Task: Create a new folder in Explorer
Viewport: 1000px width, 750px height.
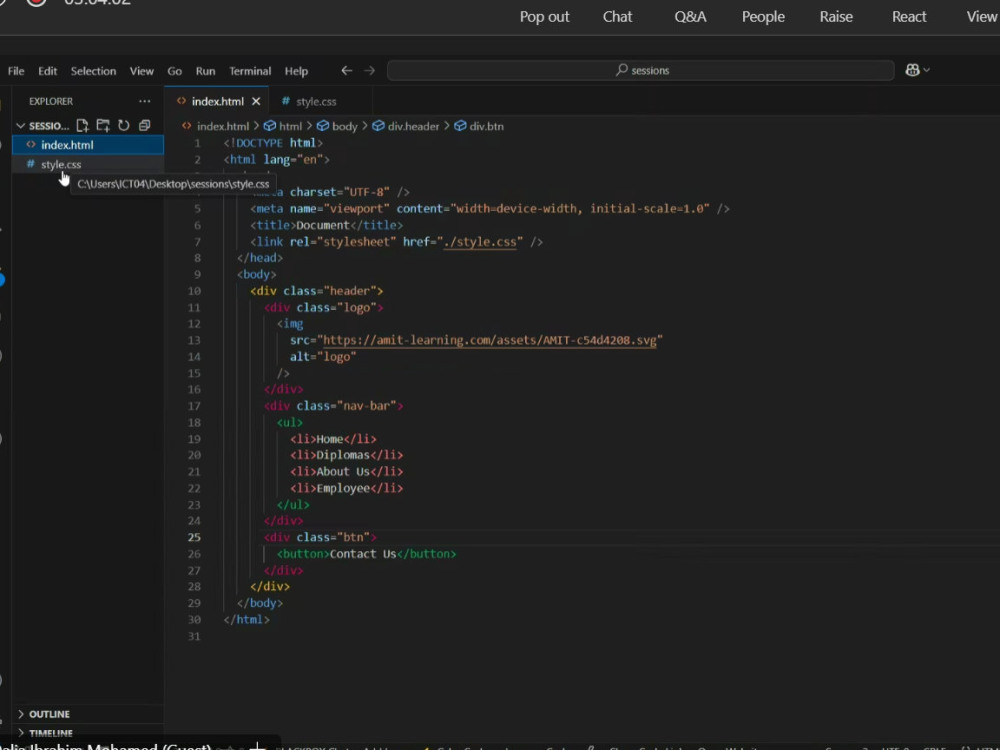Action: pyautogui.click(x=103, y=125)
